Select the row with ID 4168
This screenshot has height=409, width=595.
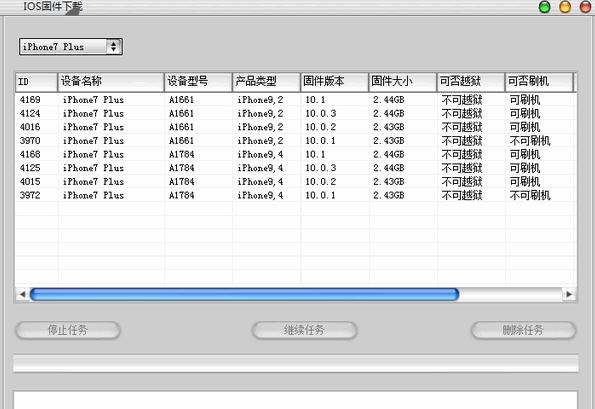click(296, 154)
